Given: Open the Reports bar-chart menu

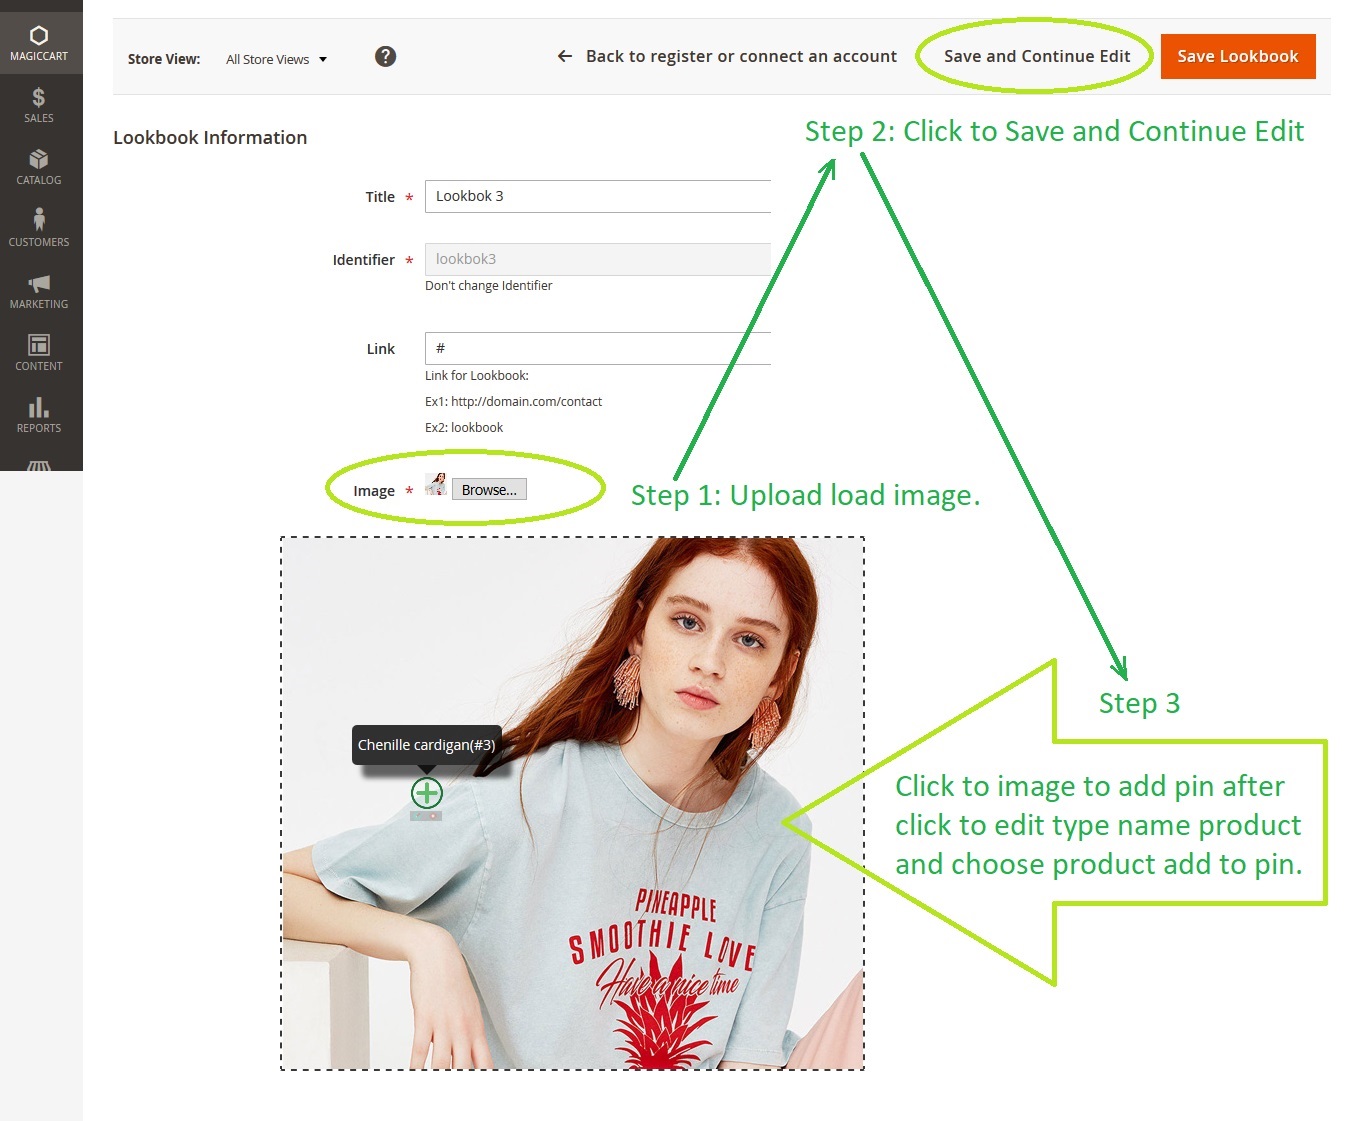Looking at the screenshot, I should [x=39, y=414].
